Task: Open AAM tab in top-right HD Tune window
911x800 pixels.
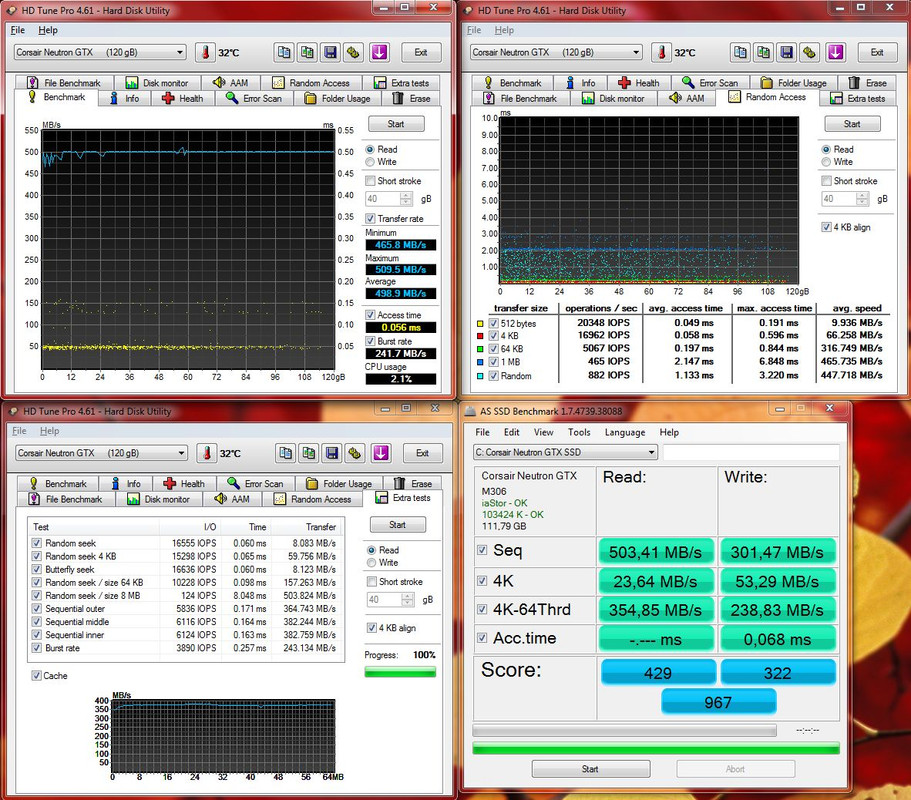Action: pos(687,98)
